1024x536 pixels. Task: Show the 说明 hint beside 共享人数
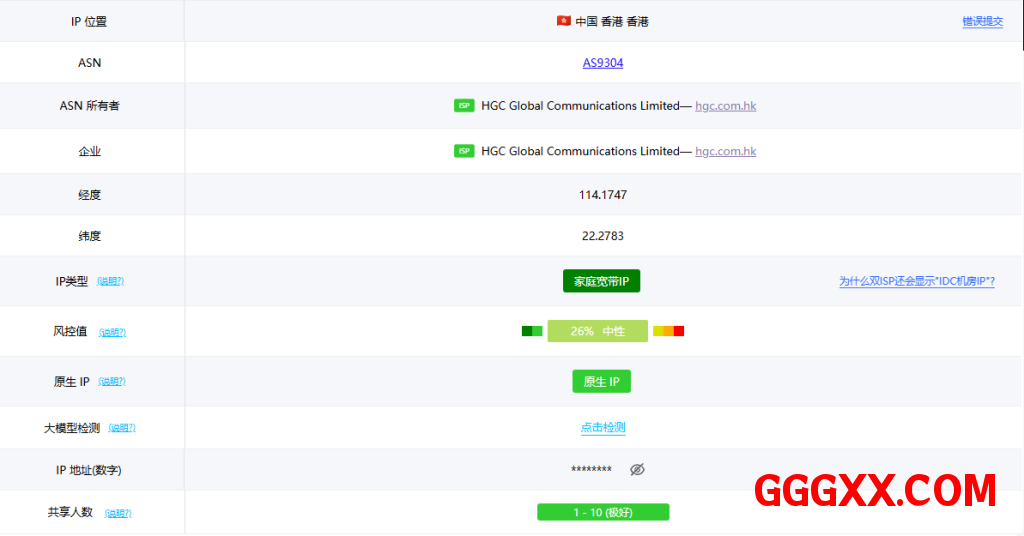pyautogui.click(x=118, y=513)
